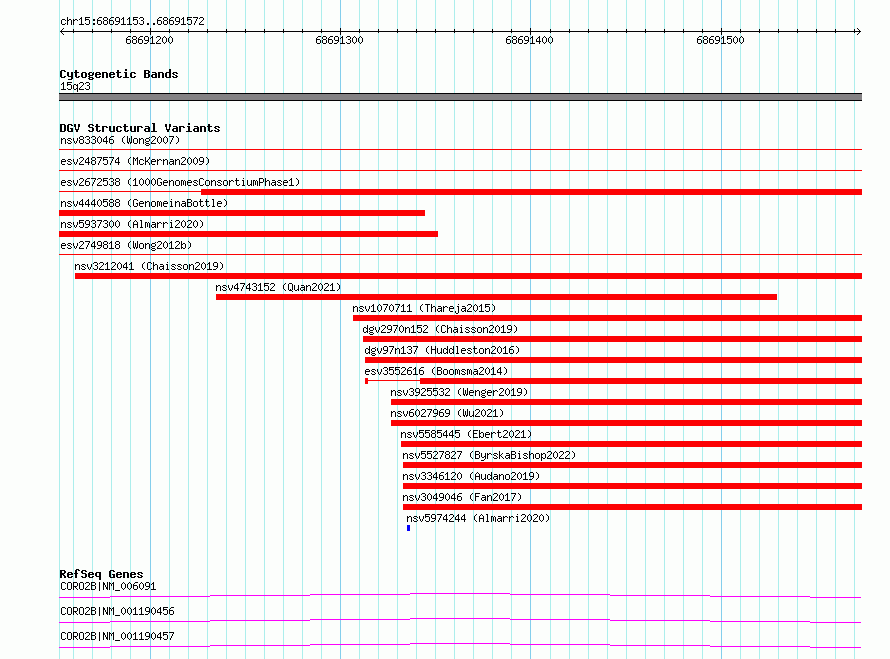The height and width of the screenshot is (659, 890).
Task: Click the red bar under nsv5937300
Action: [x=248, y=234]
